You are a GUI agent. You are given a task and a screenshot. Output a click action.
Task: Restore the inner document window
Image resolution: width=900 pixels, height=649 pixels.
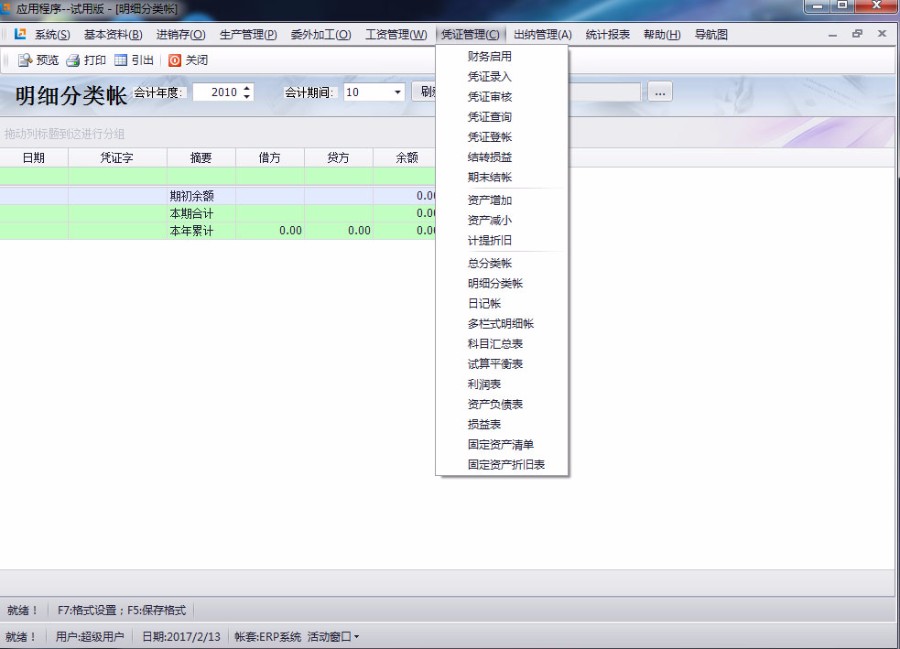[x=857, y=34]
